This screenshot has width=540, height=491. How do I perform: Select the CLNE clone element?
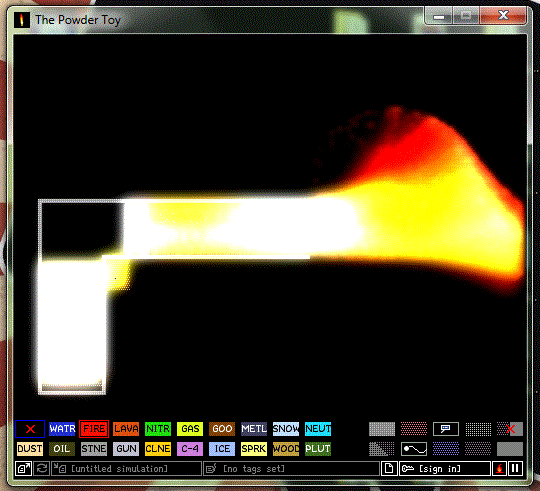coord(158,449)
